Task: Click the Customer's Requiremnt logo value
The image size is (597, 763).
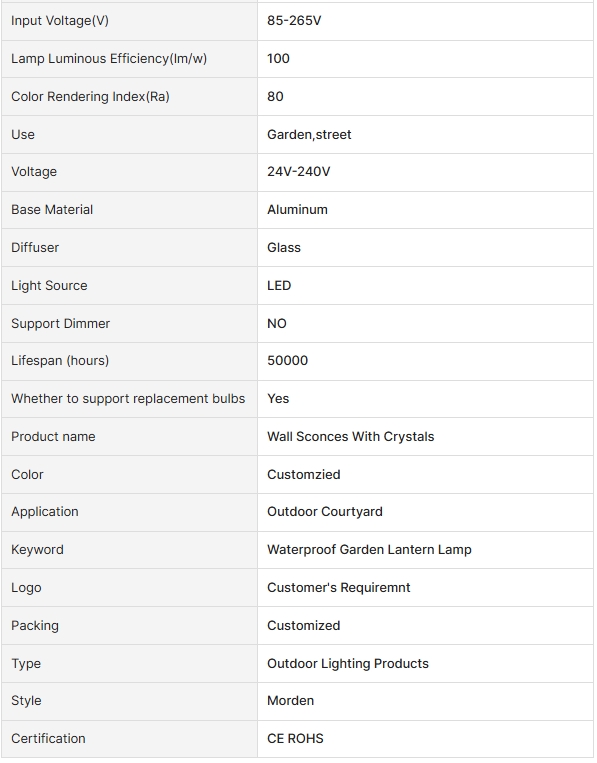Action: click(339, 588)
